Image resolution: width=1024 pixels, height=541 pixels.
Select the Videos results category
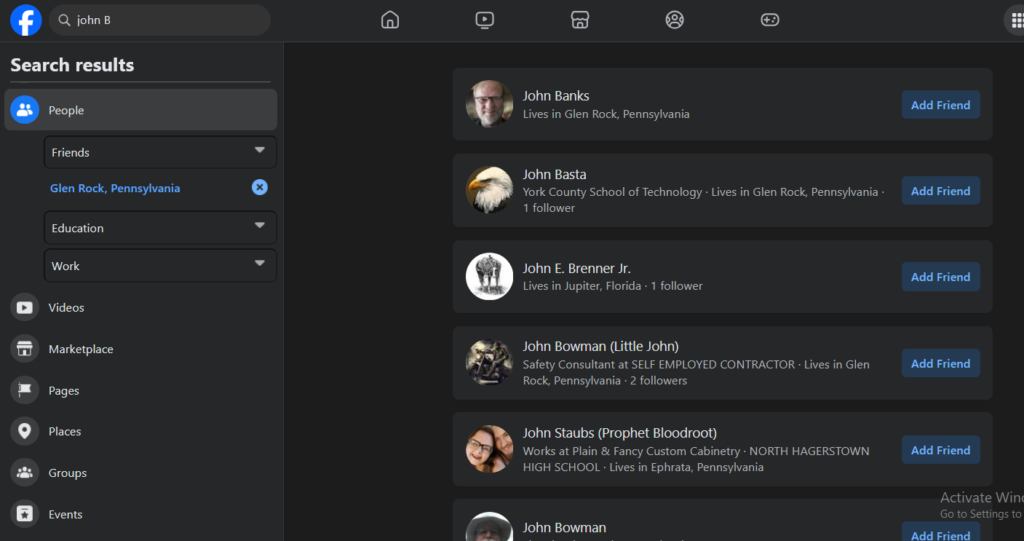tap(141, 307)
